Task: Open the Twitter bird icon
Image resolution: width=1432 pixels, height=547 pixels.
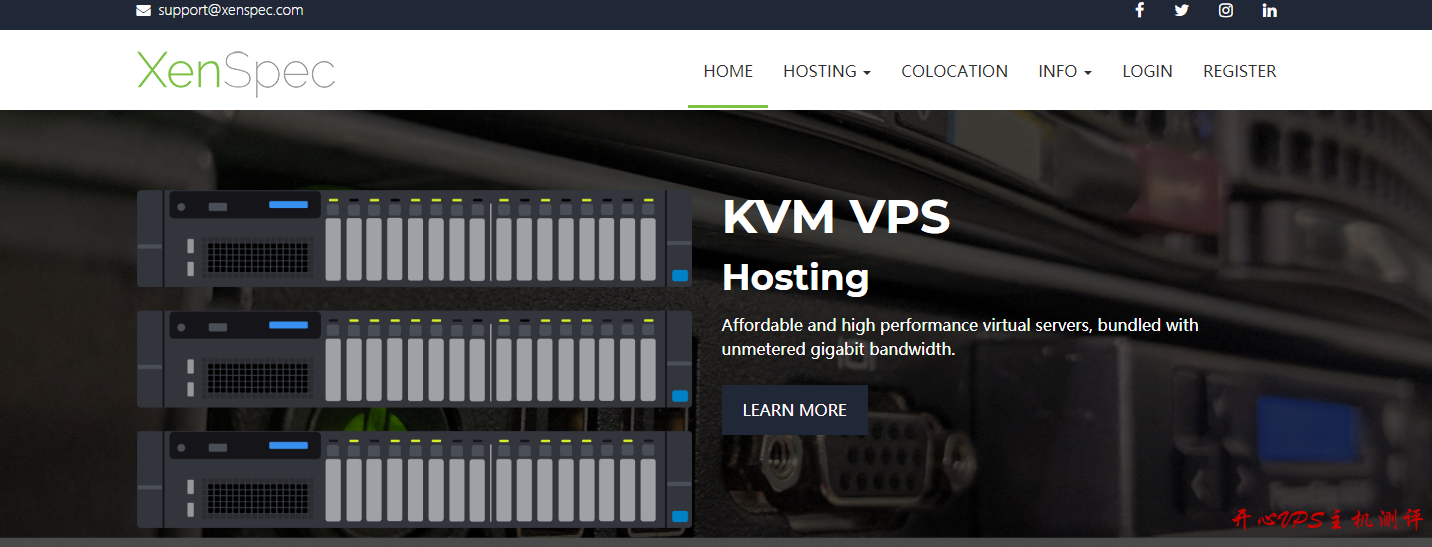Action: coord(1182,11)
